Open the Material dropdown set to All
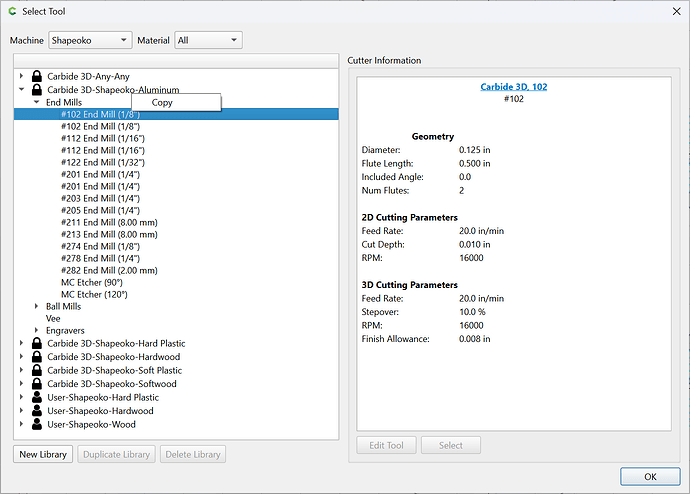This screenshot has width=690, height=494. pos(208,40)
